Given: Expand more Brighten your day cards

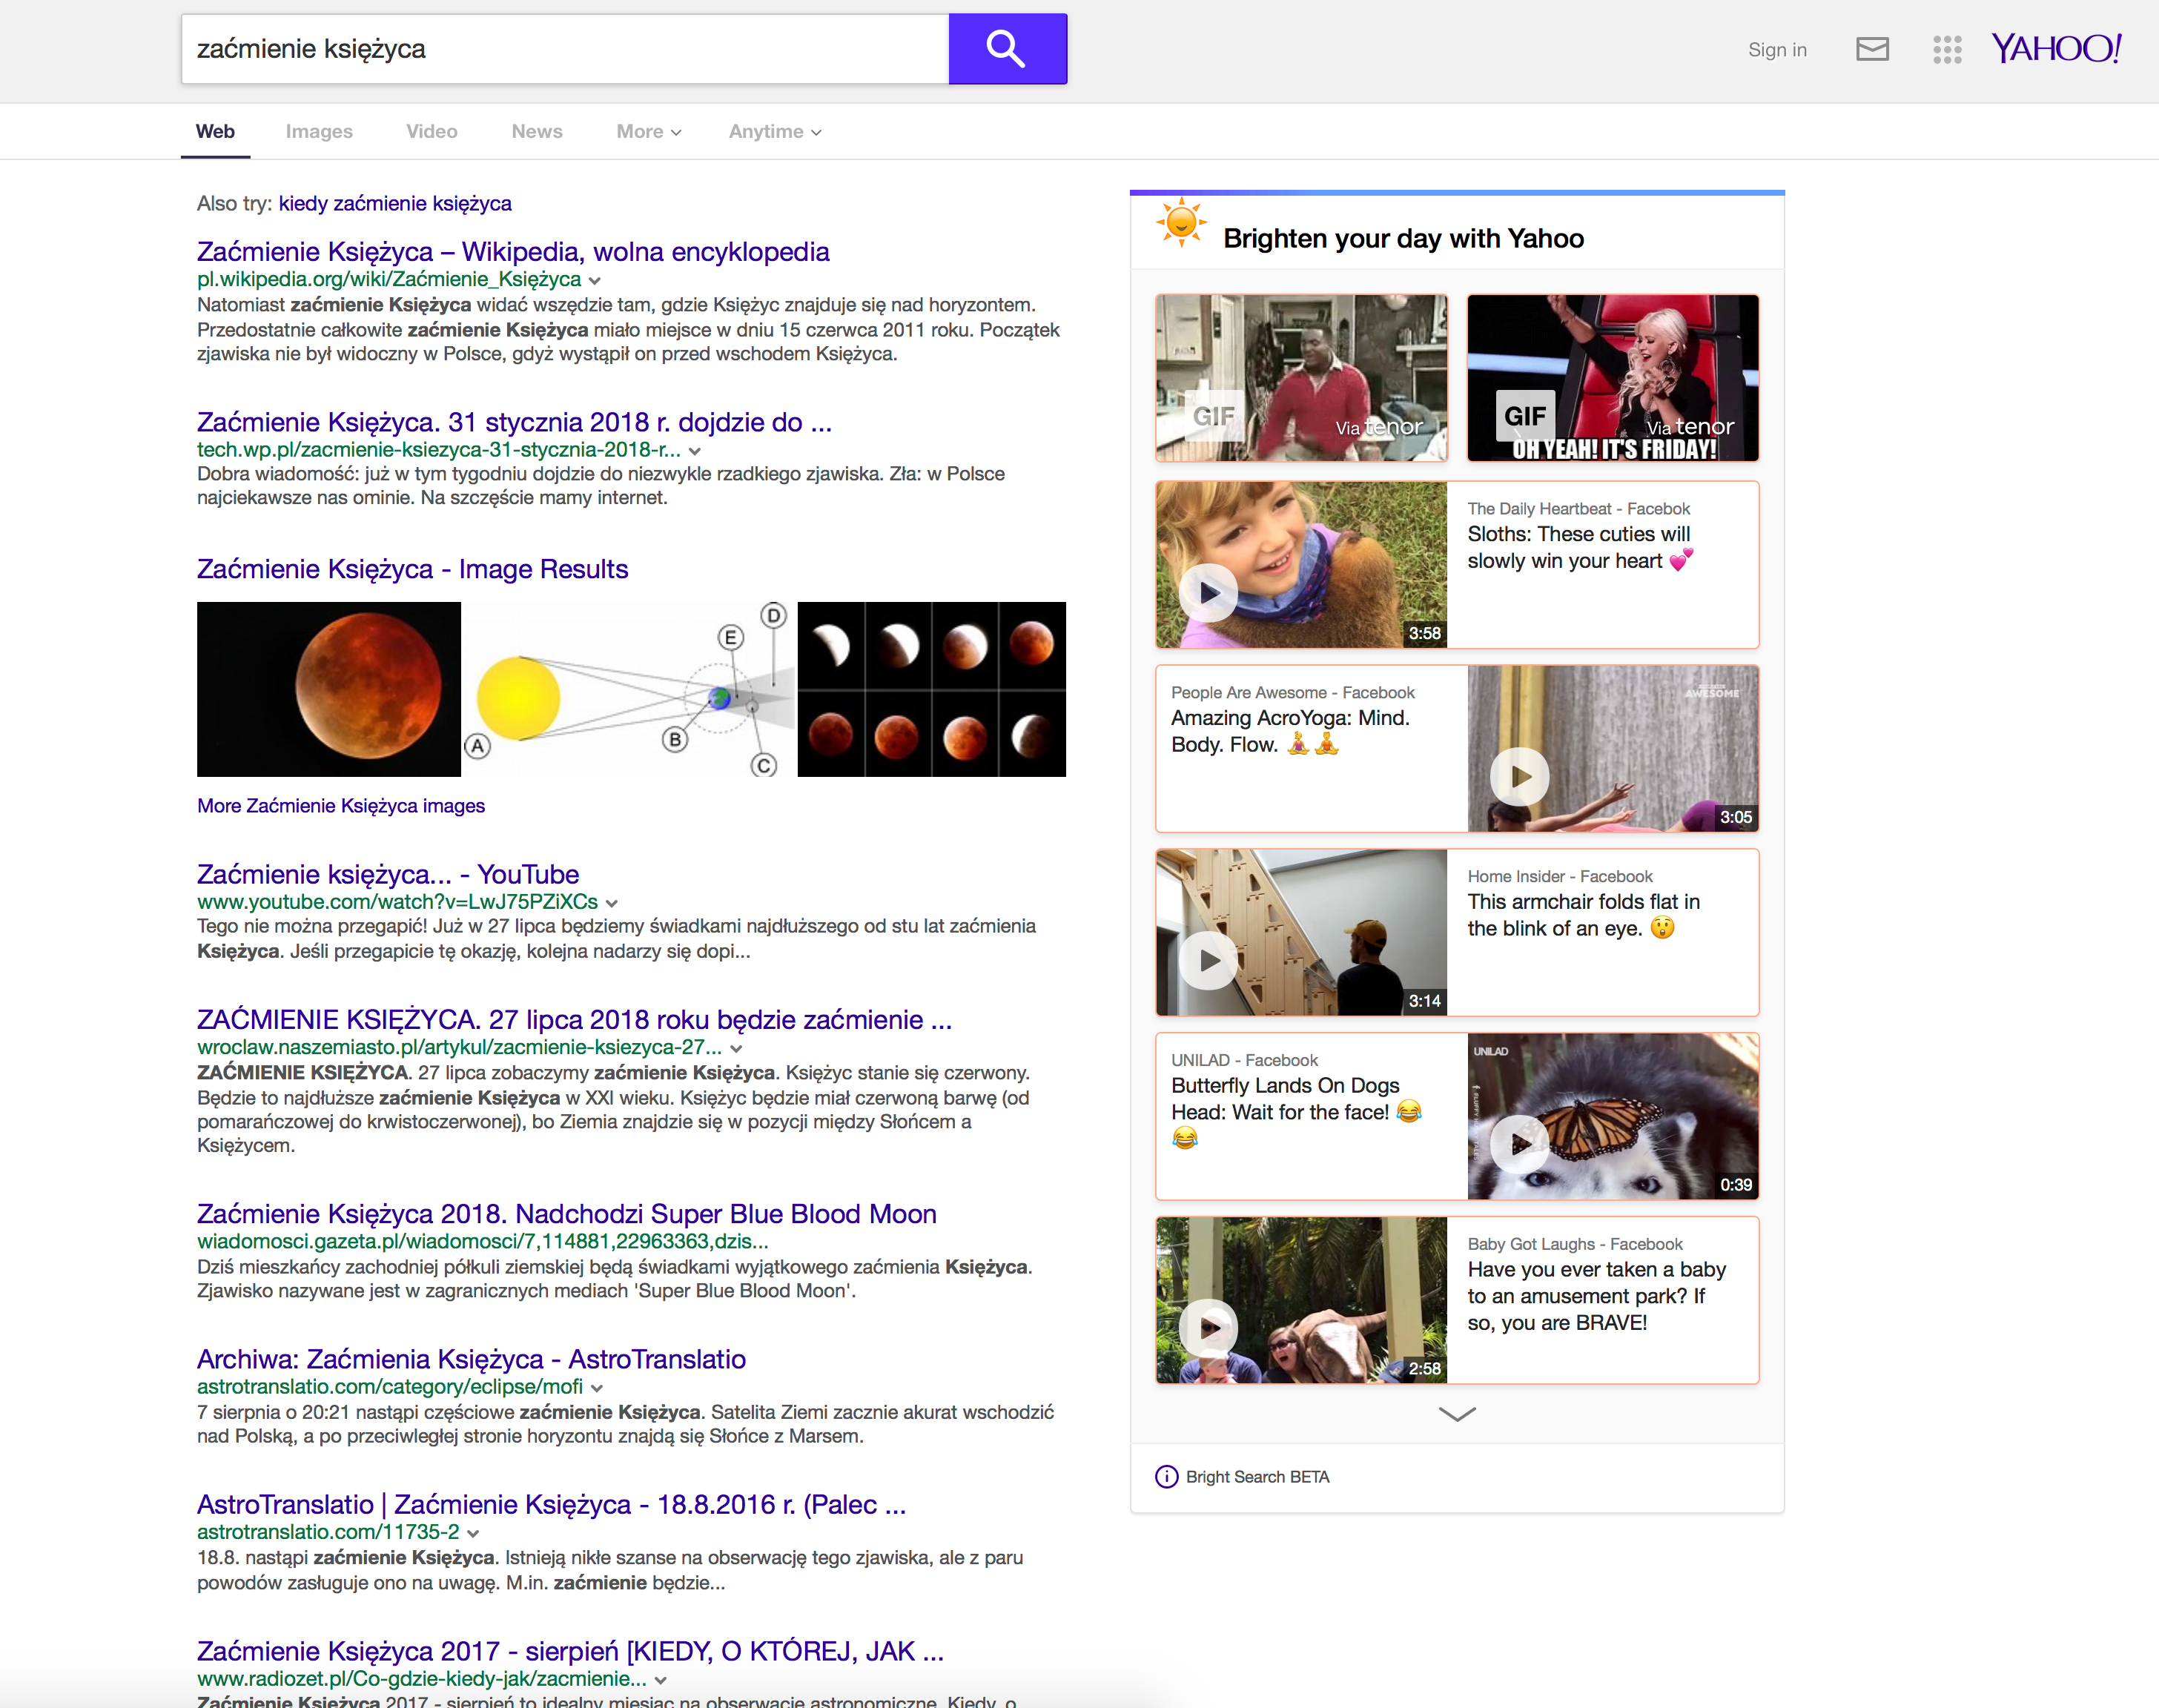Looking at the screenshot, I should coord(1457,1413).
